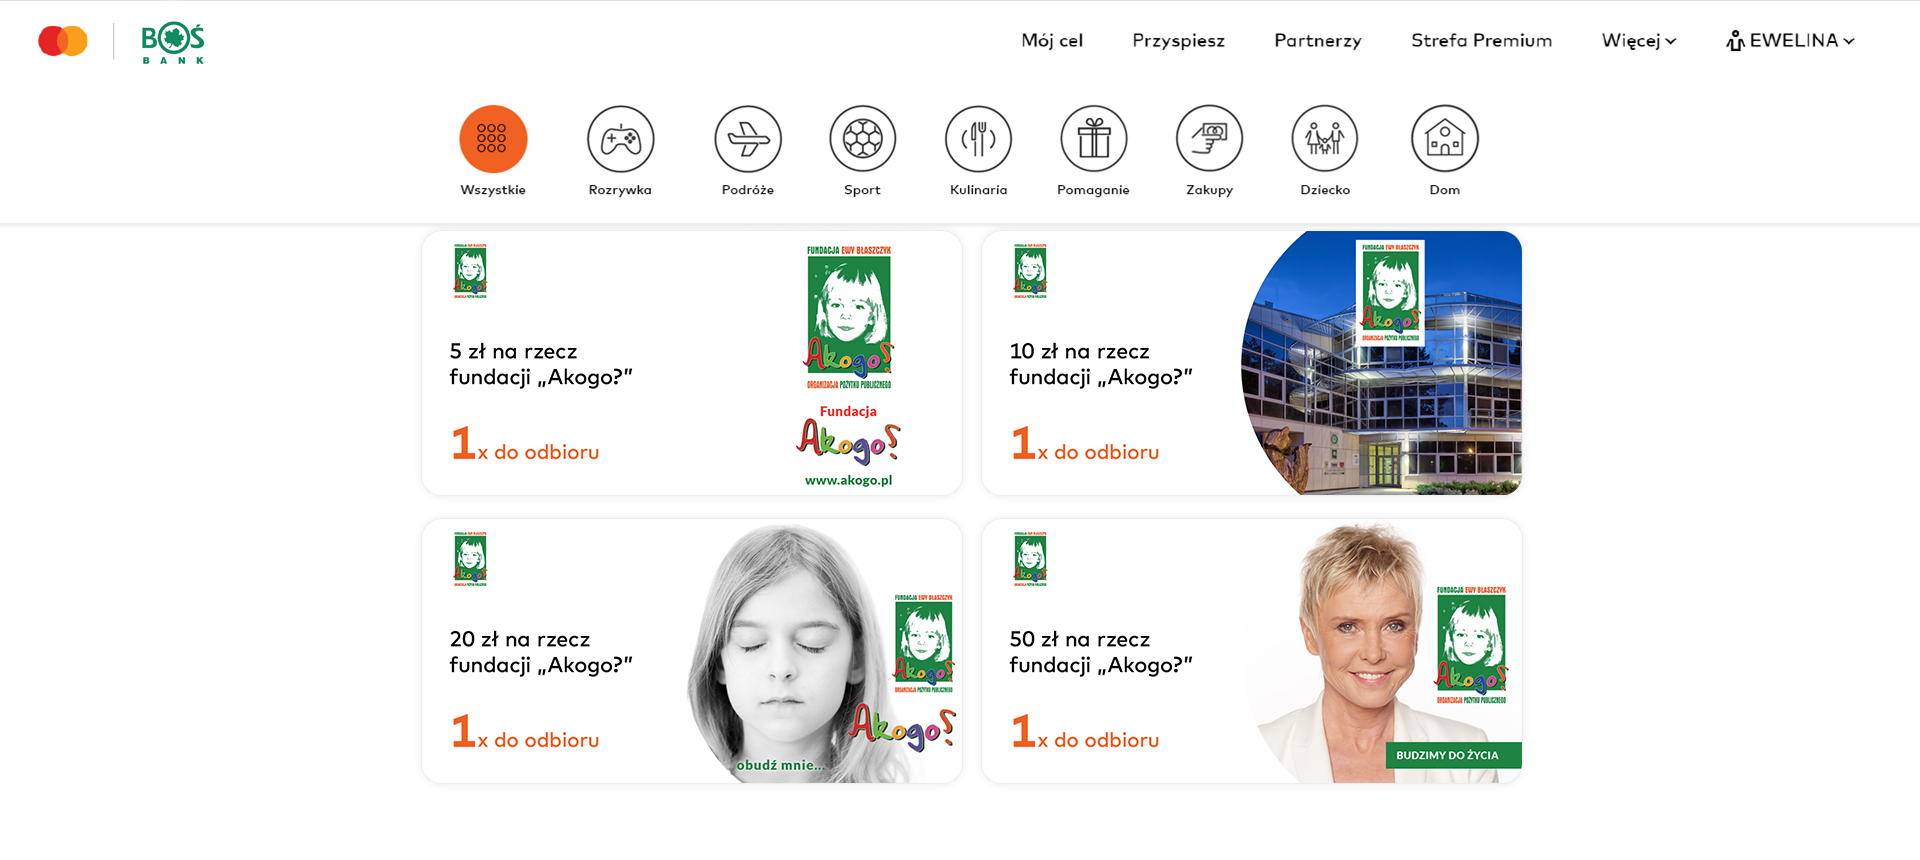This screenshot has height=860, width=1920.
Task: Open the EWELINA user account dropdown
Action: click(1790, 41)
